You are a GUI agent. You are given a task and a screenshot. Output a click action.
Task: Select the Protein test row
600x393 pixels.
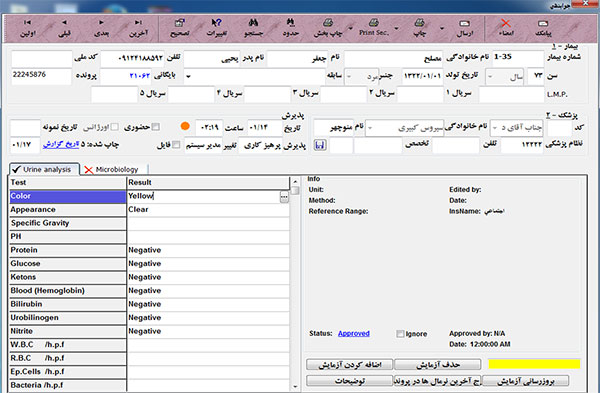[68, 250]
